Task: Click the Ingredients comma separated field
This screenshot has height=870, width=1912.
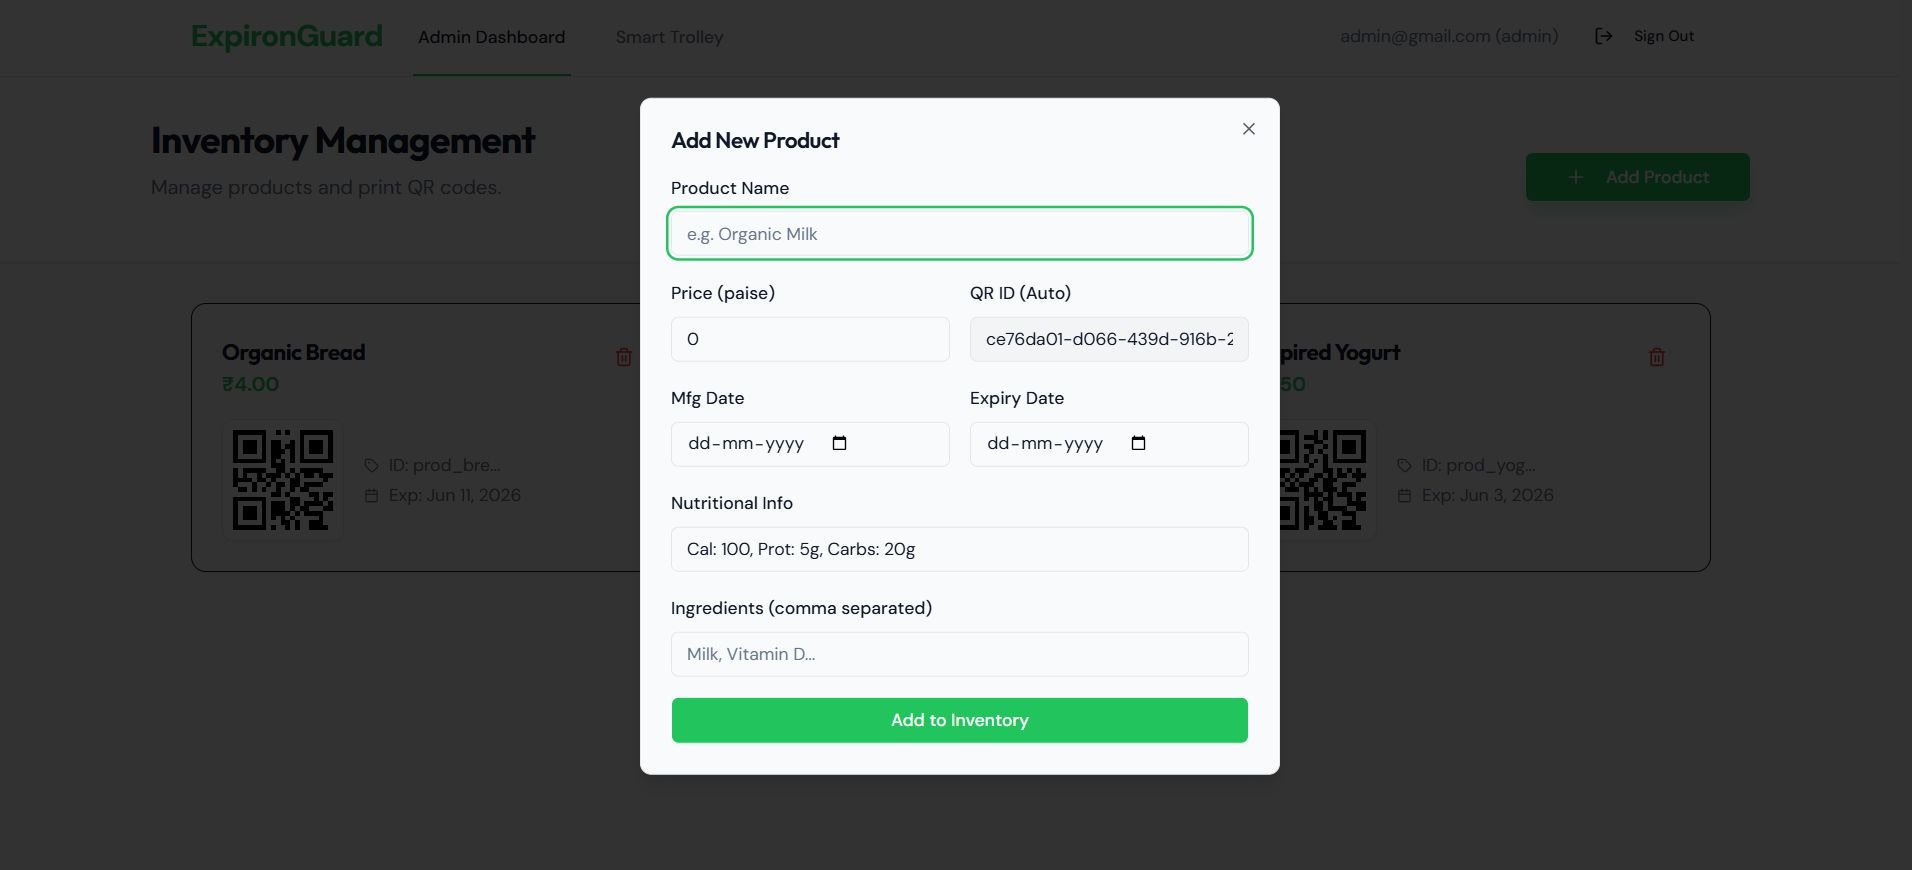Action: pyautogui.click(x=959, y=654)
